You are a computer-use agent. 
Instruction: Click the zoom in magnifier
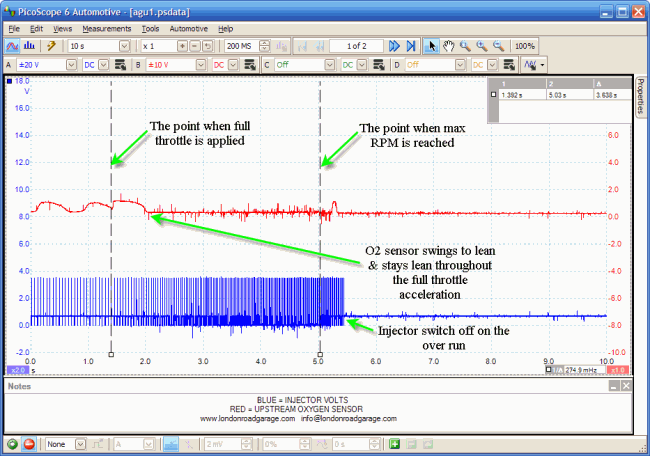point(481,46)
